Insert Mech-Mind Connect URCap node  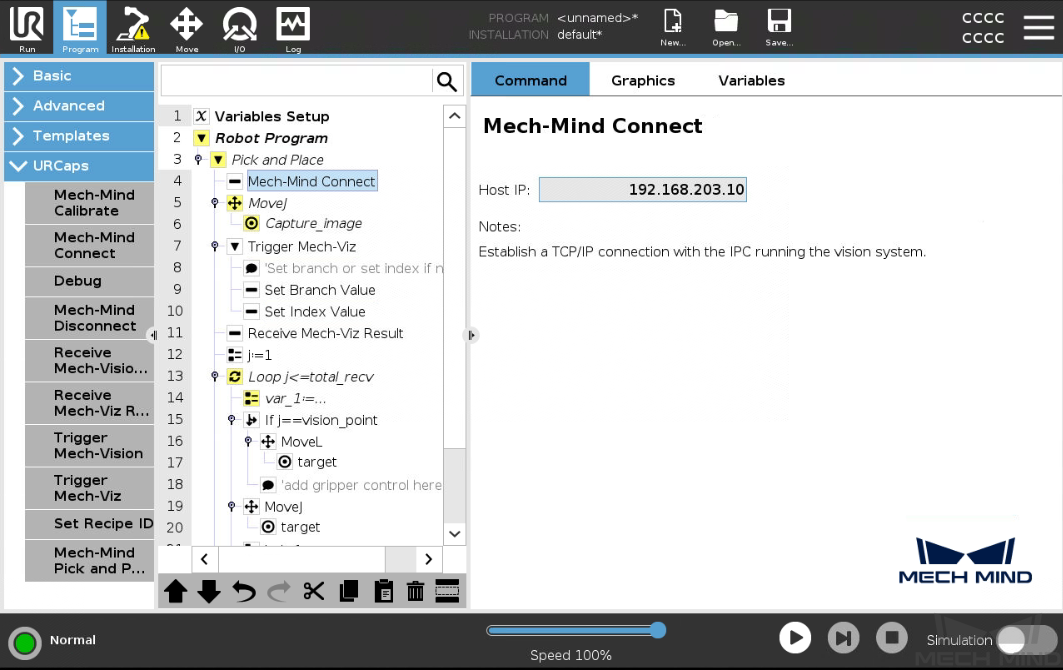click(x=89, y=245)
